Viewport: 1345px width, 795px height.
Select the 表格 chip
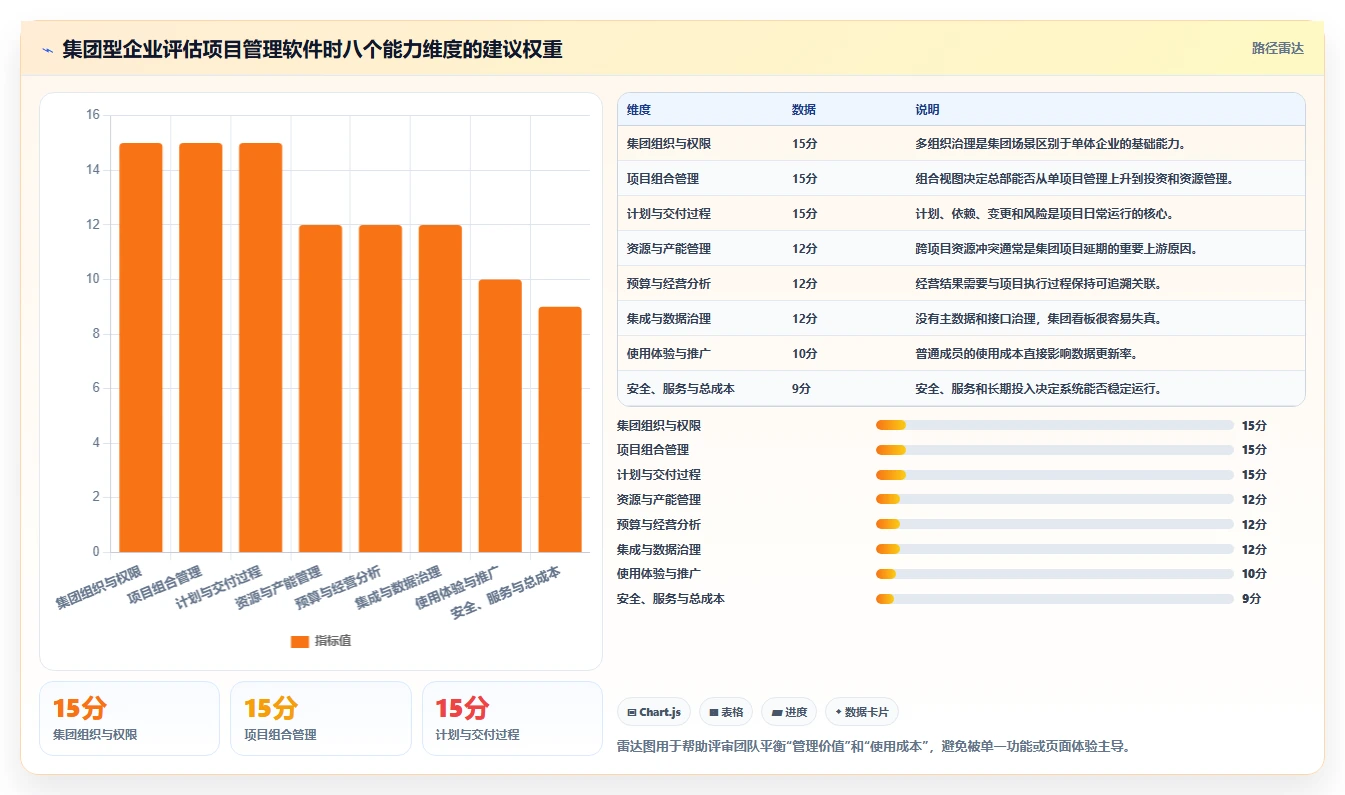click(x=726, y=712)
